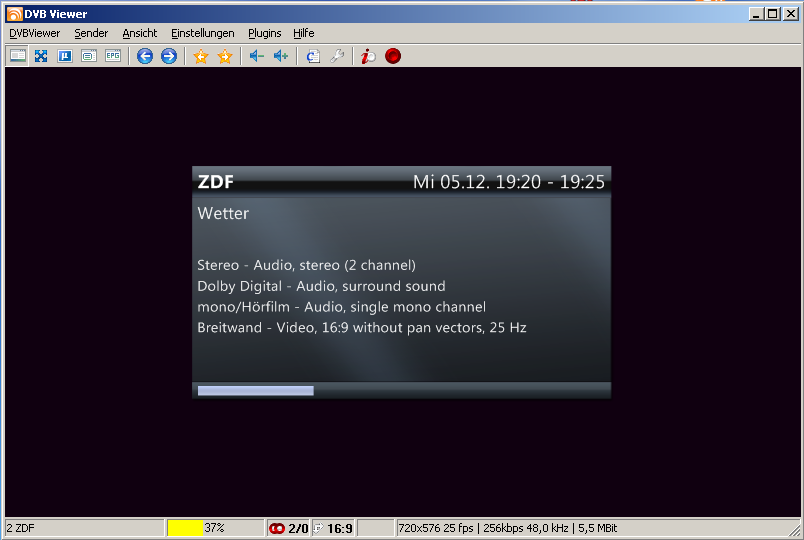This screenshot has height=540, width=804.
Task: Click the blue µ toolbar icon
Action: click(65, 55)
